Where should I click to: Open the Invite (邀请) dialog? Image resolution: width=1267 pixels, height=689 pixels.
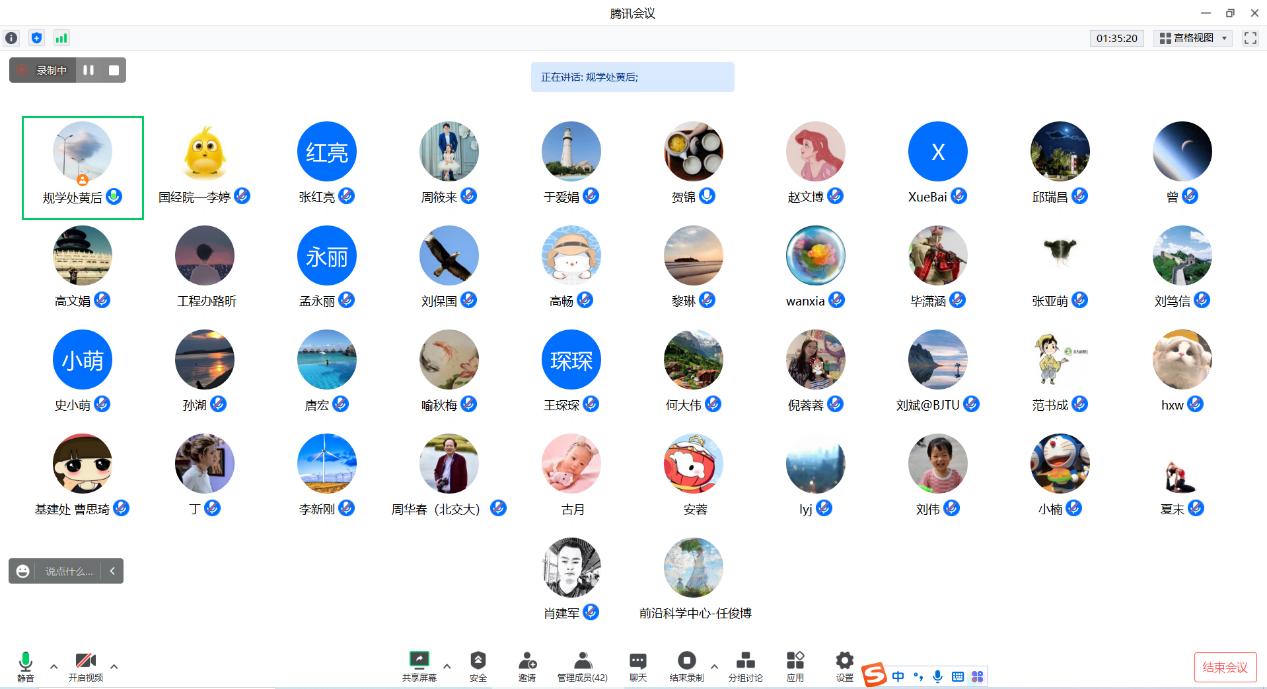pyautogui.click(x=527, y=665)
